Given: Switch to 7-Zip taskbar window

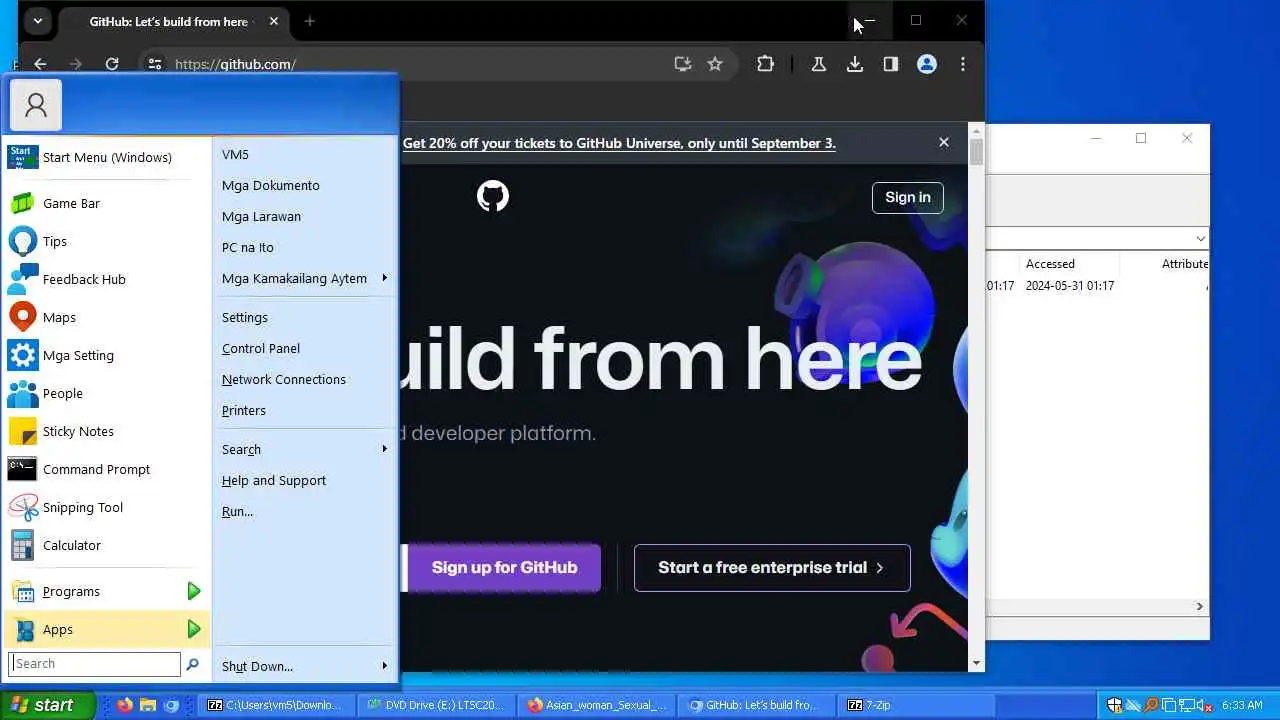Looking at the screenshot, I should pos(916,705).
